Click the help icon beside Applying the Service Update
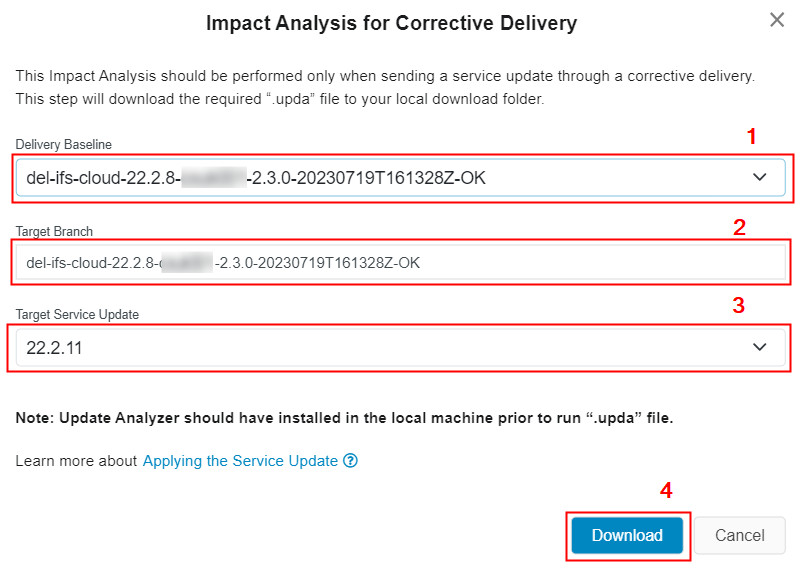The height and width of the screenshot is (582, 801). pos(350,461)
